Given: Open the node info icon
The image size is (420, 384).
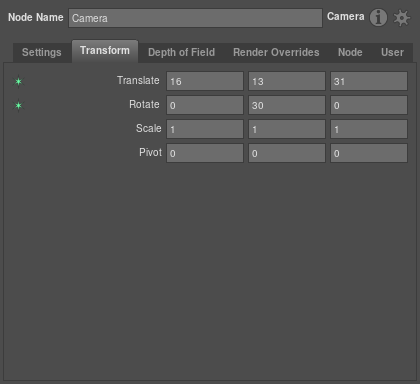Looking at the screenshot, I should 378,18.
